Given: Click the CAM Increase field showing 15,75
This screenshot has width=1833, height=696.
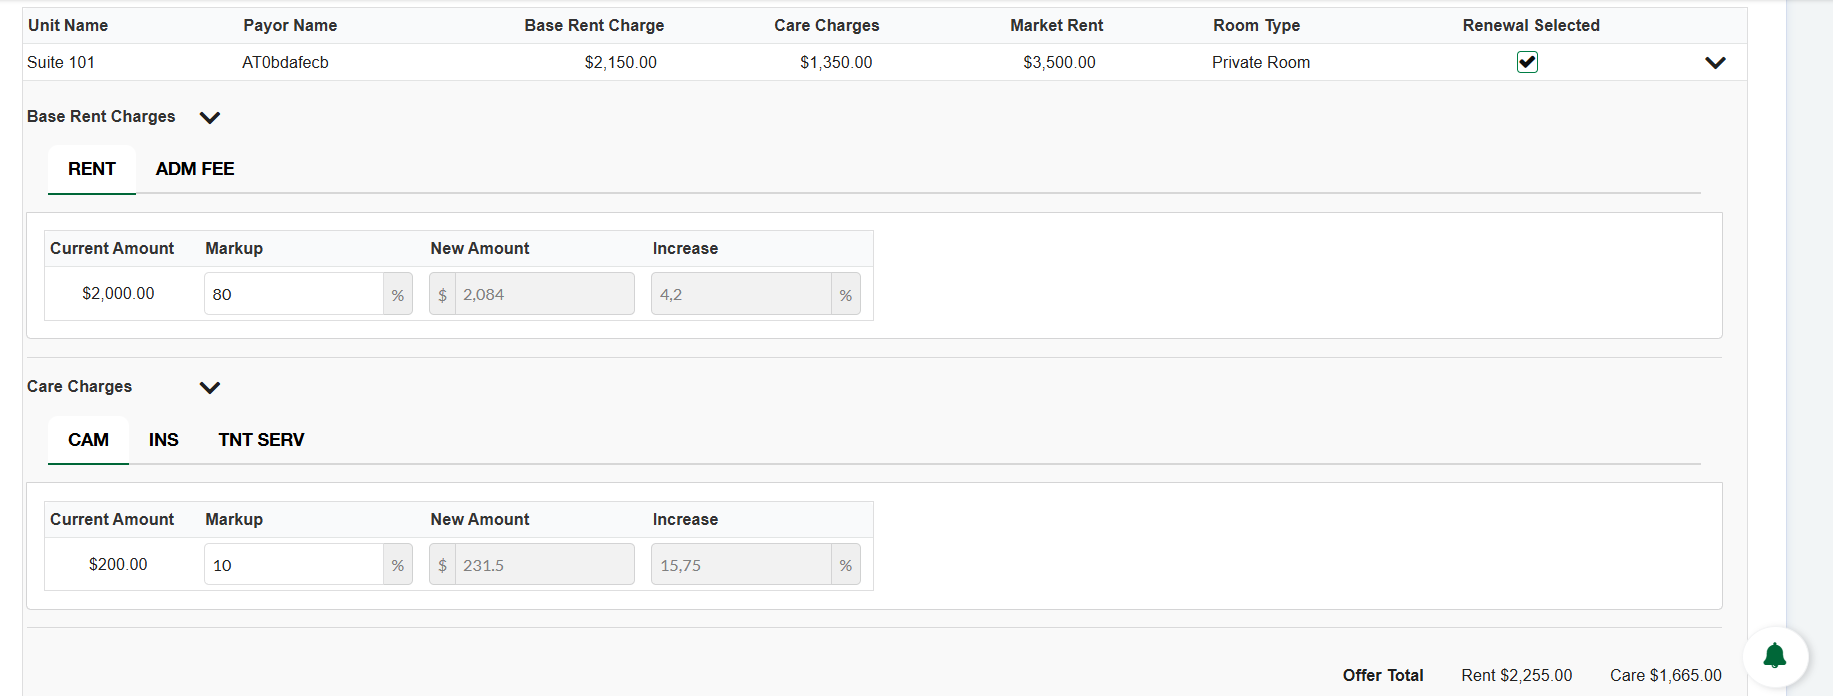Looking at the screenshot, I should pos(741,565).
